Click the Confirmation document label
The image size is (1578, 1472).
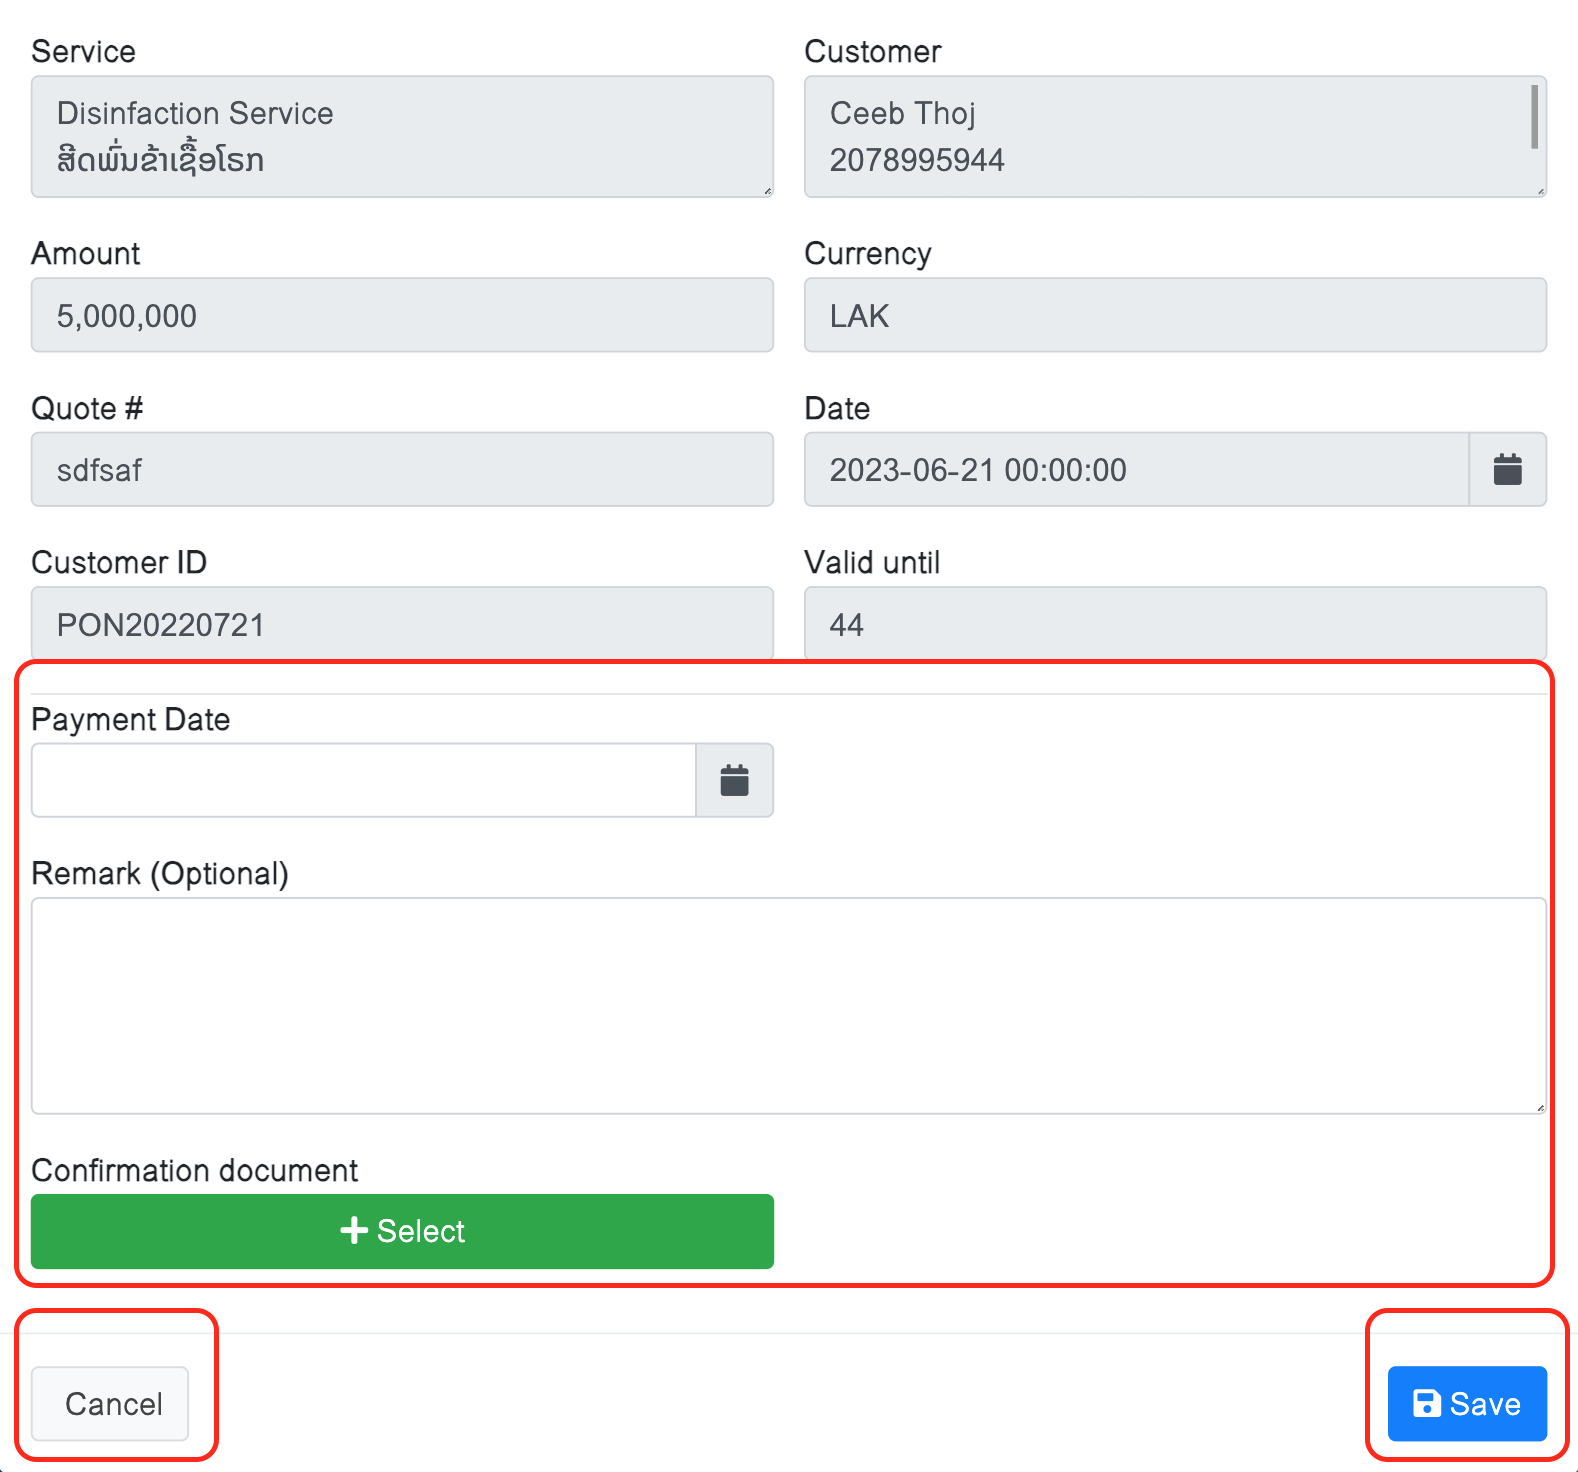coord(195,1170)
